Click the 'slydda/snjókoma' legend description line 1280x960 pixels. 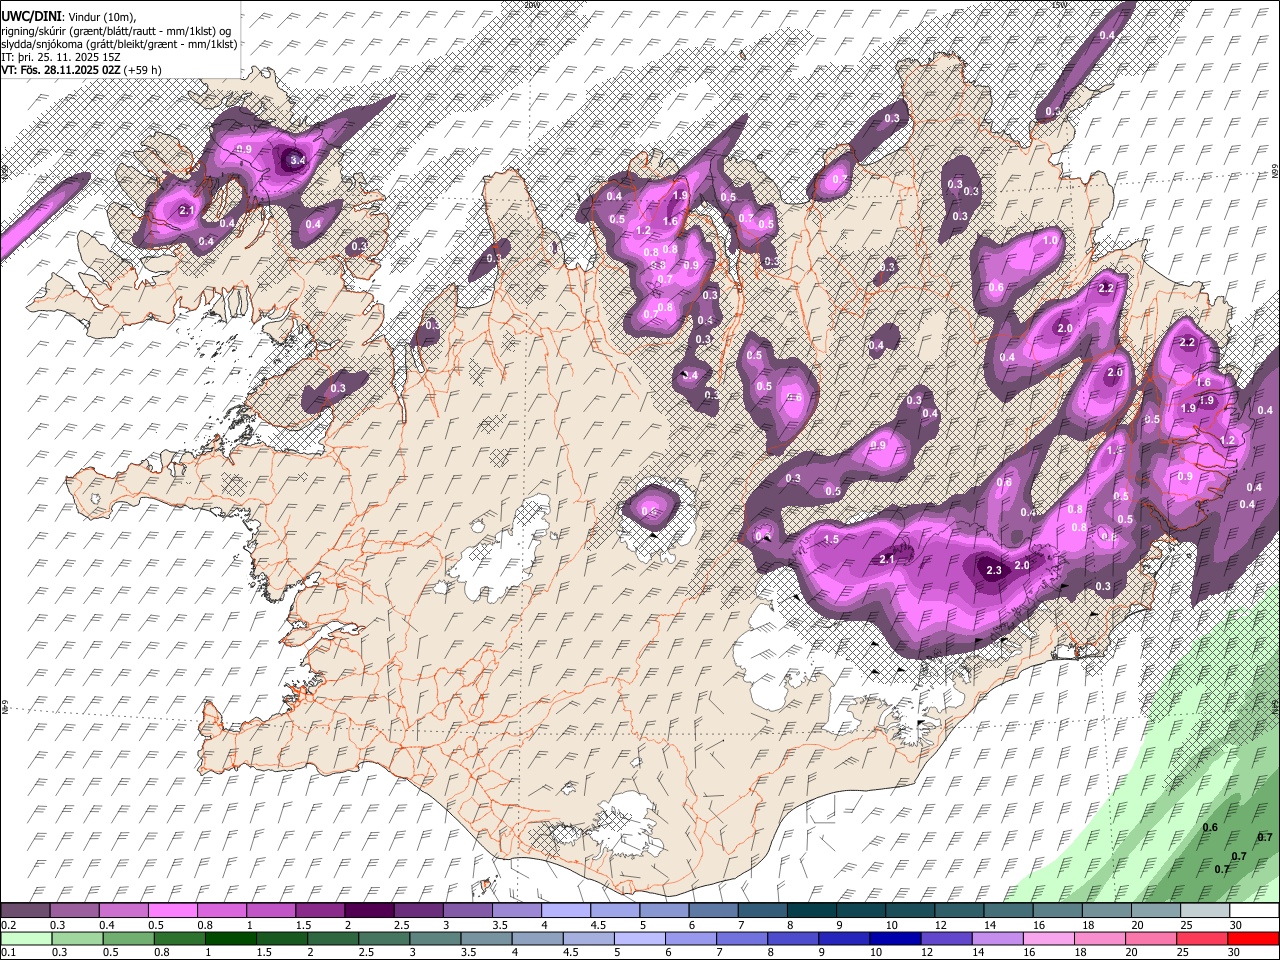[119, 44]
